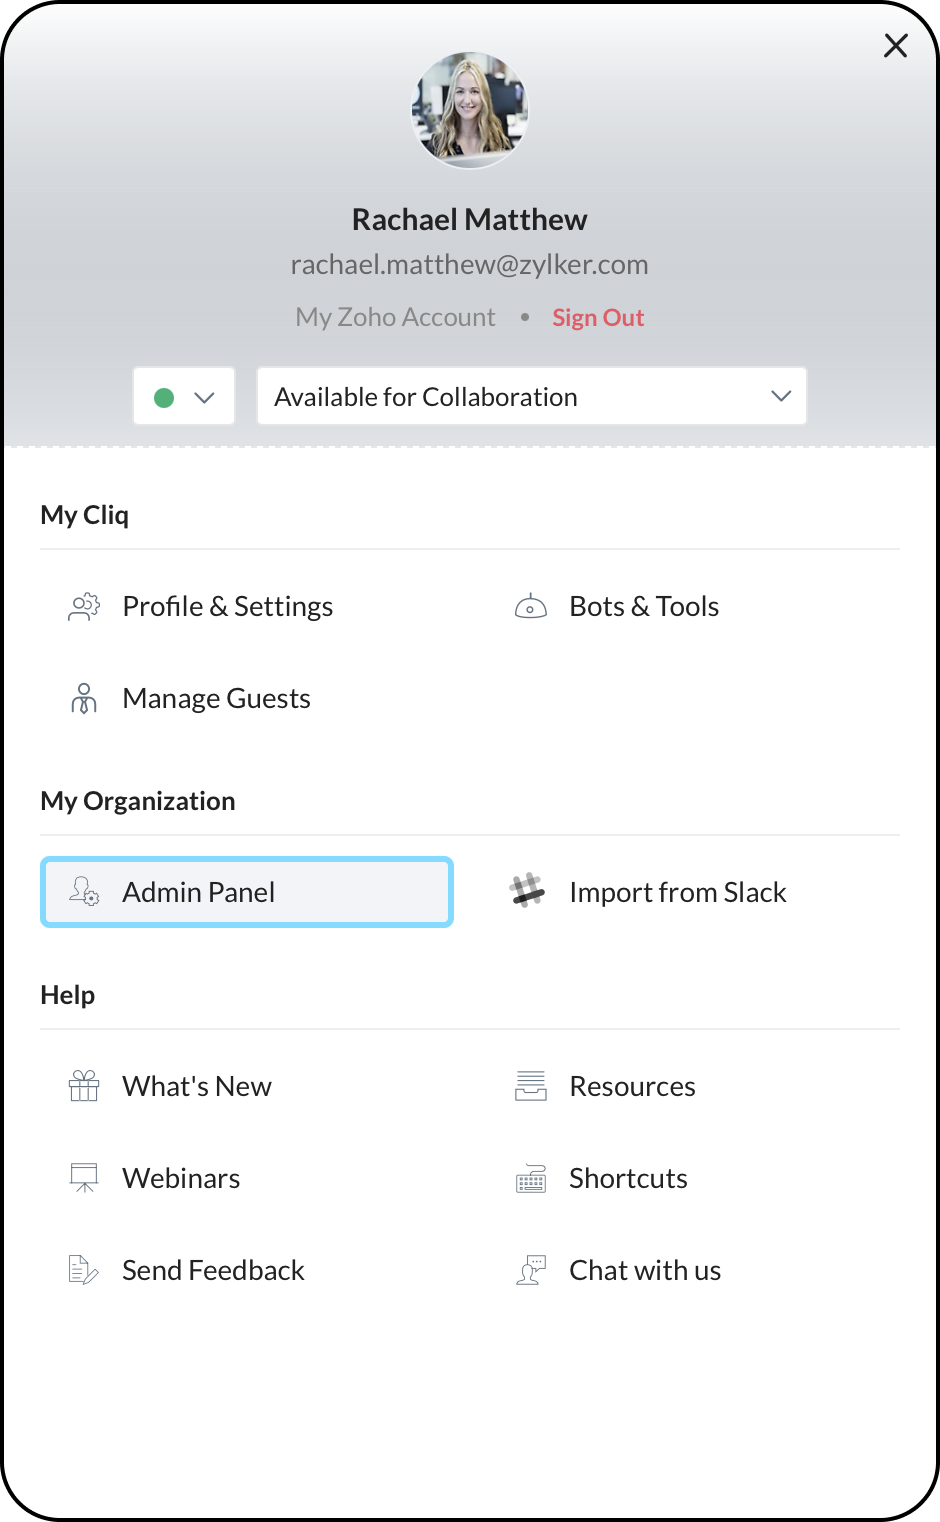Click the Slack logo icon
This screenshot has width=940, height=1522.
[527, 891]
